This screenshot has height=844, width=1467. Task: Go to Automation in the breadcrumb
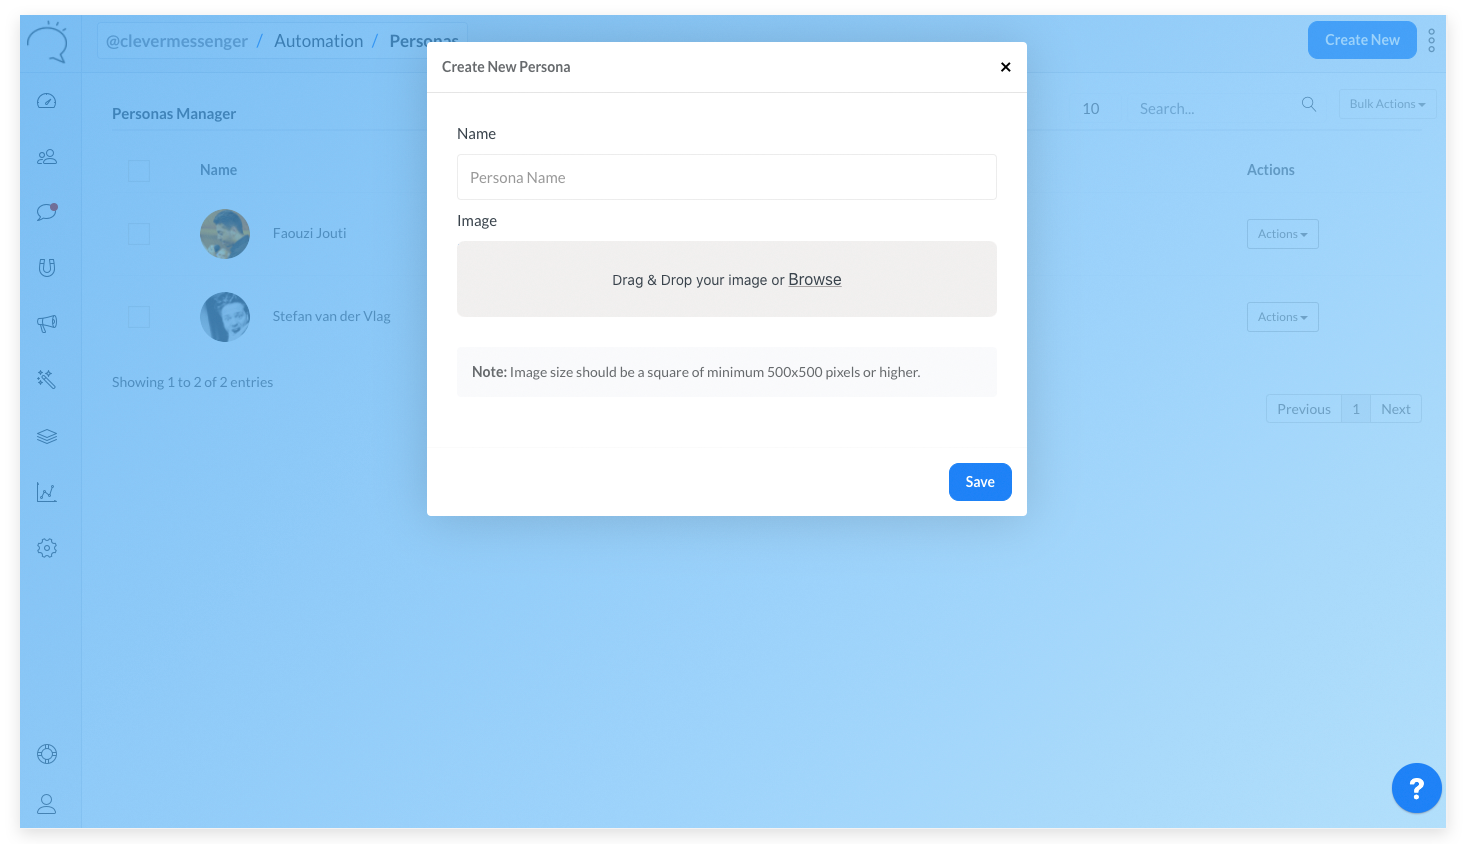[318, 41]
